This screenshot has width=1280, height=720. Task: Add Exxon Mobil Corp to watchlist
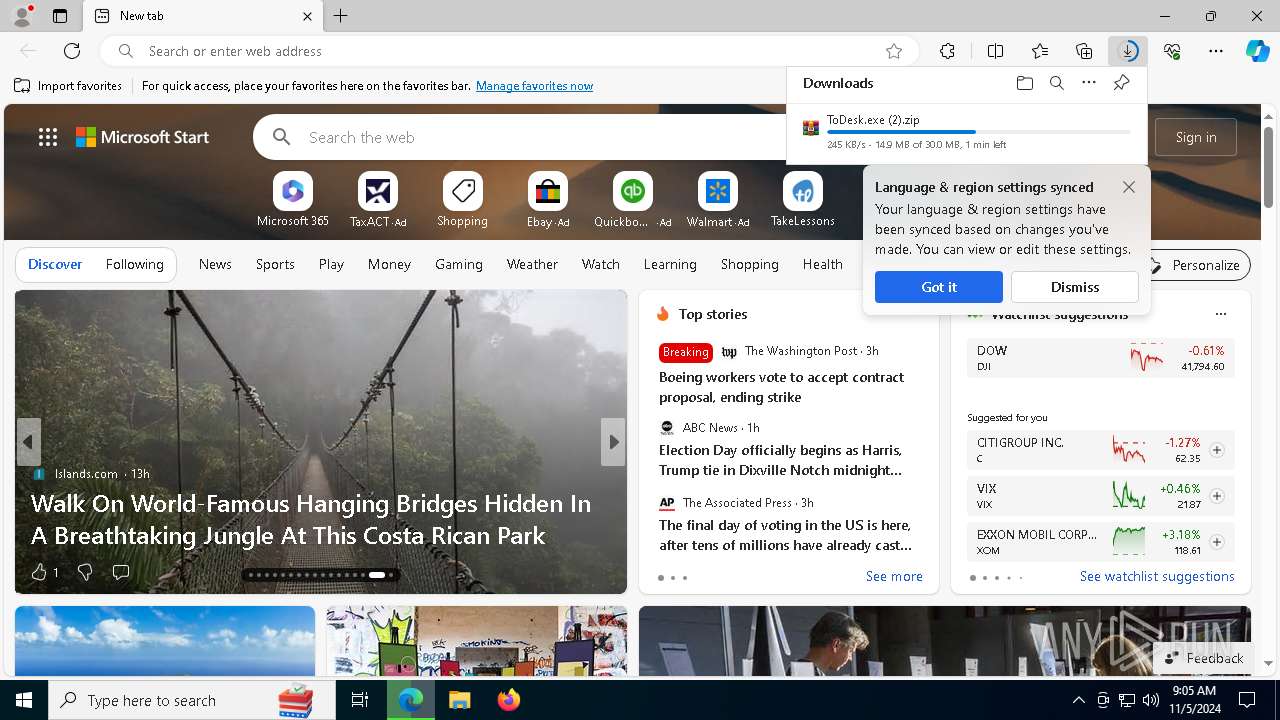tap(1217, 542)
